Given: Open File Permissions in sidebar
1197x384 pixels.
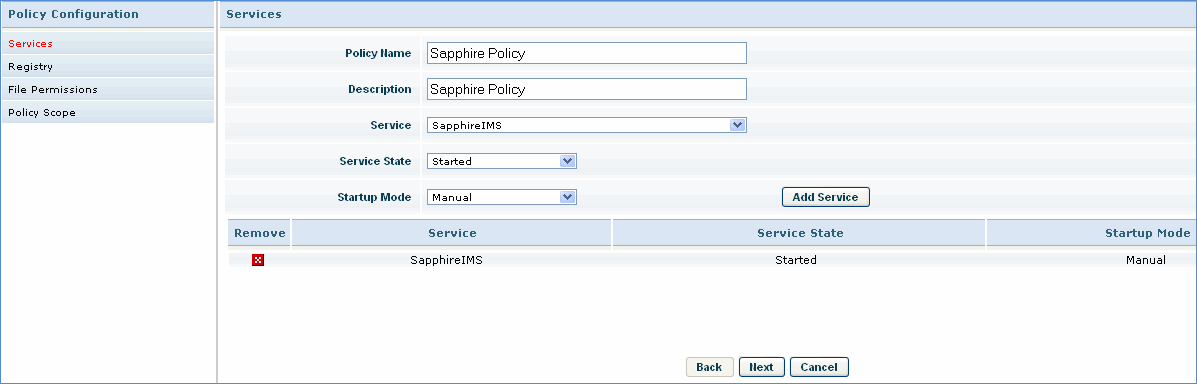Looking at the screenshot, I should (108, 89).
